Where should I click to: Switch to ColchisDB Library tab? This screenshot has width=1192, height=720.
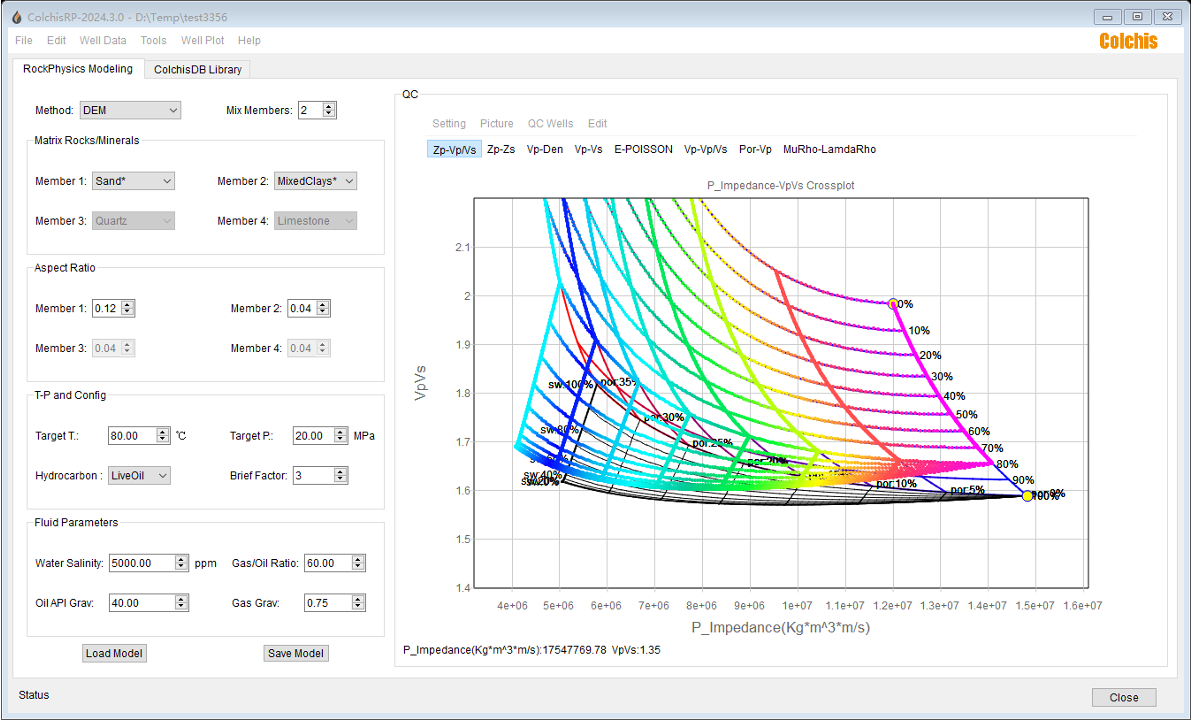(x=198, y=69)
